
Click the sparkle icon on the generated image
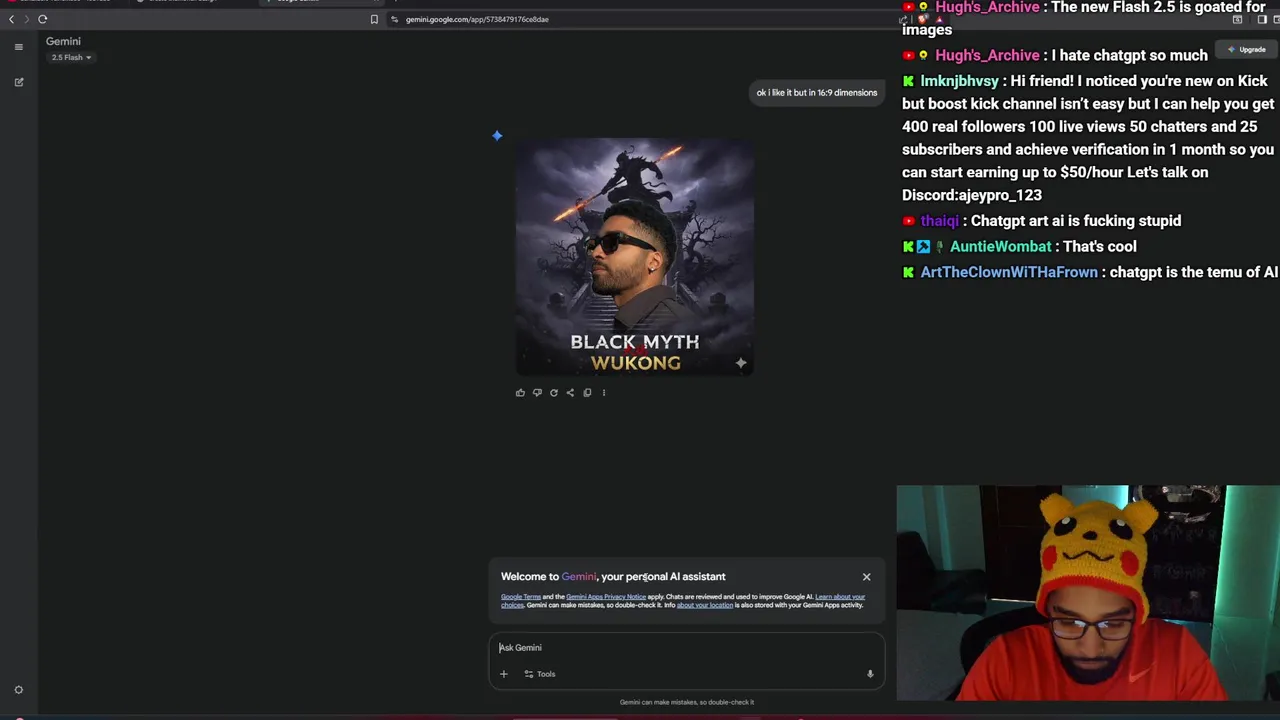[741, 363]
